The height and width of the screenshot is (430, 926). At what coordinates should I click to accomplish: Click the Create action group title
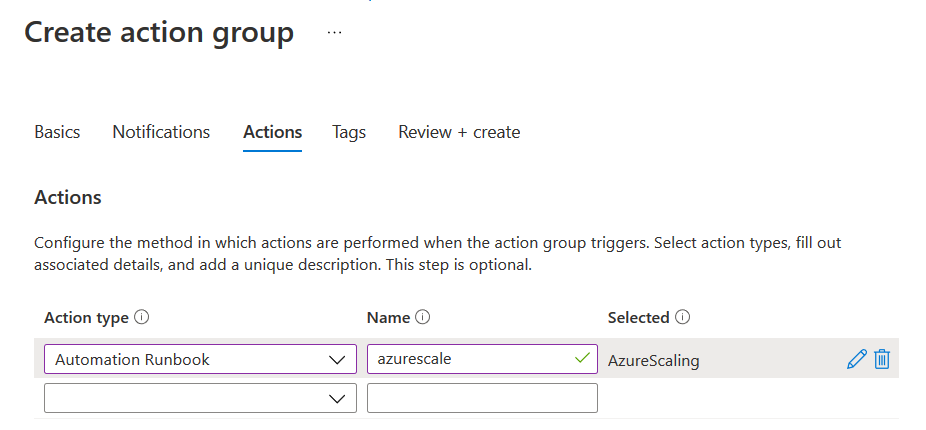coord(159,33)
